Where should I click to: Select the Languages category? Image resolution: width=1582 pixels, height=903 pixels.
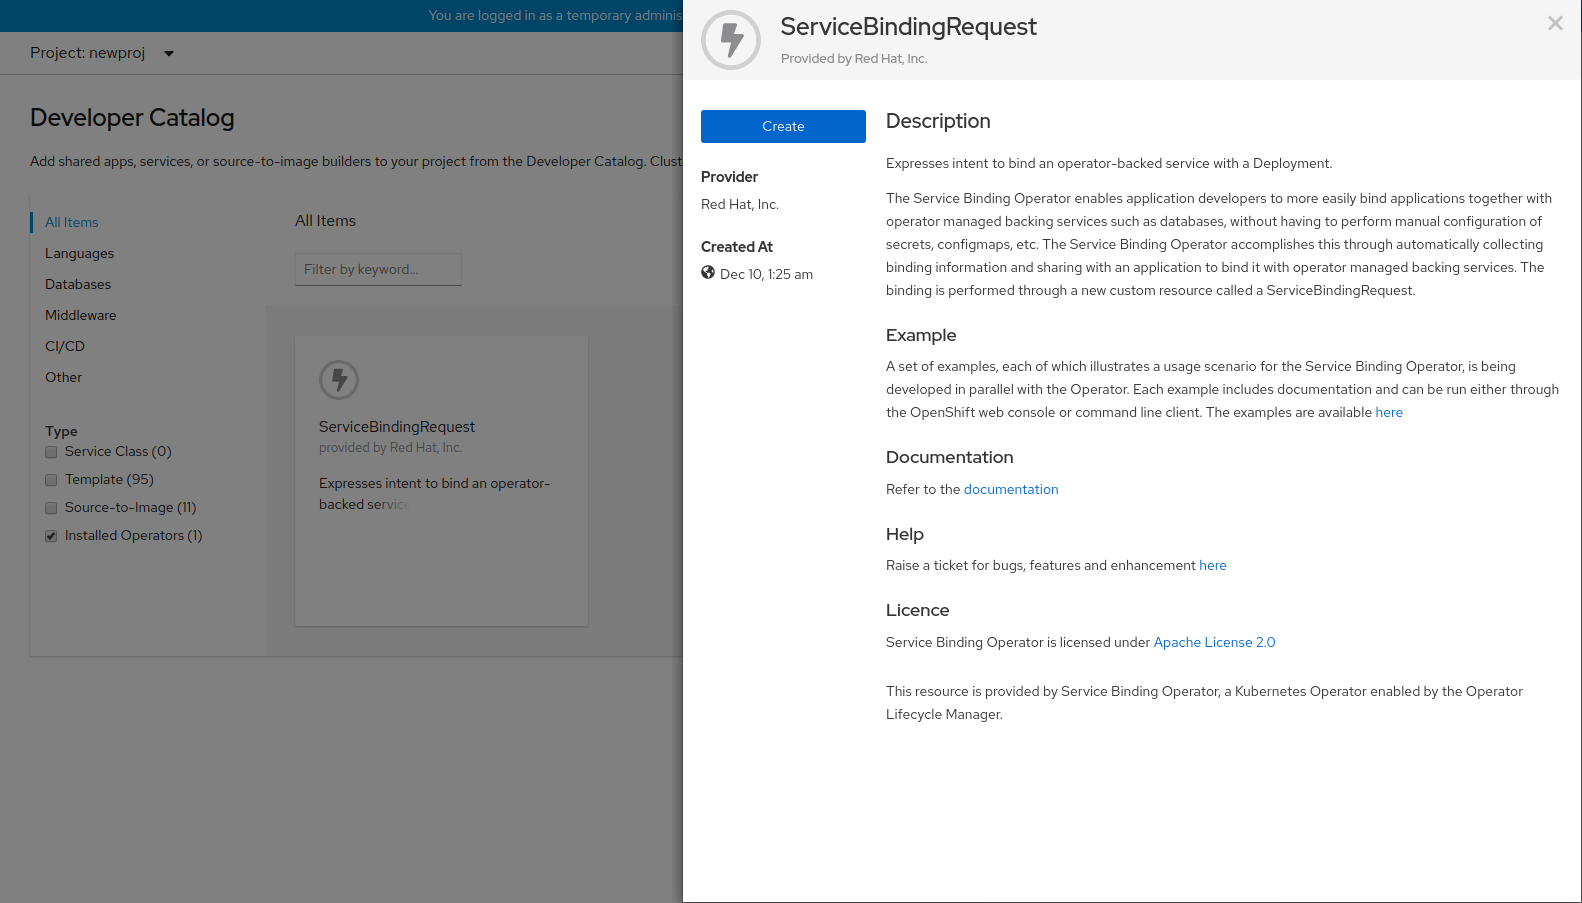[80, 253]
